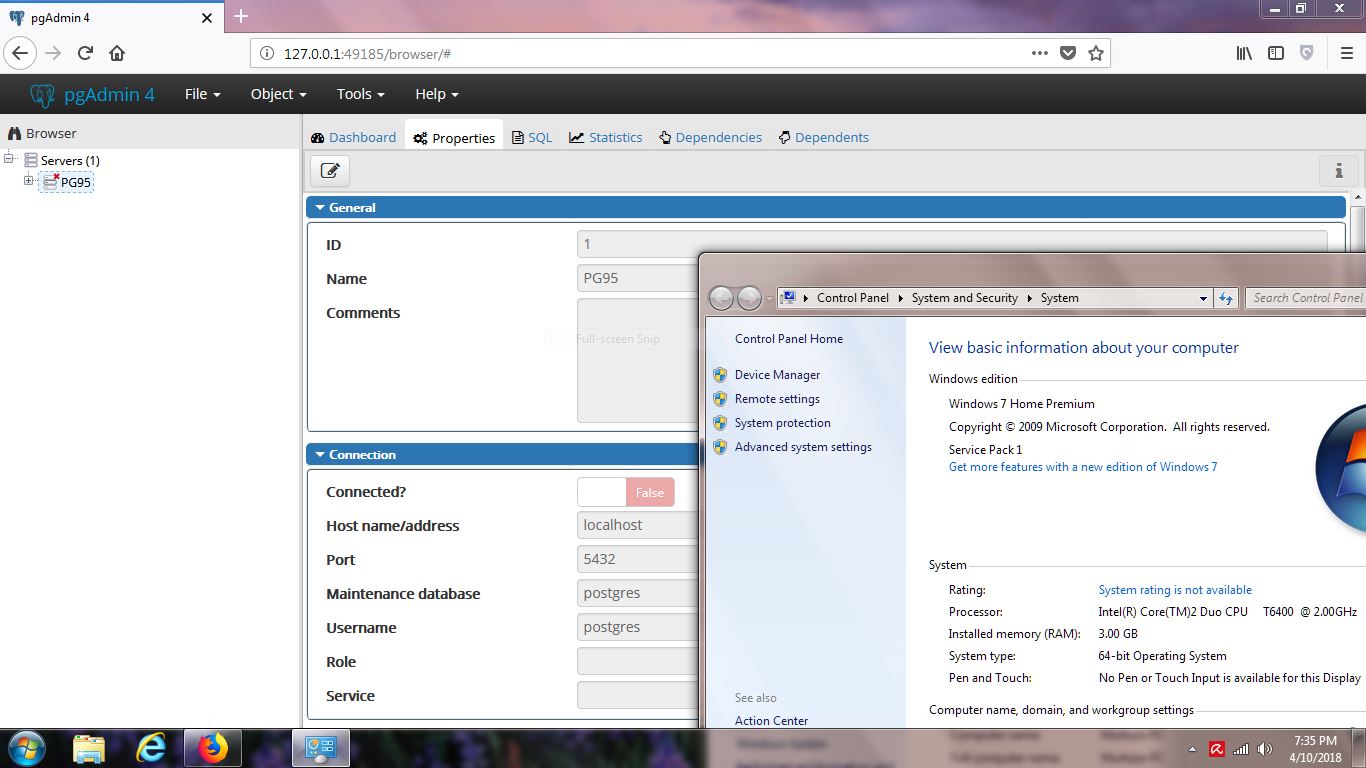Viewport: 1366px width, 768px height.
Task: Open the Object menu
Action: [278, 94]
